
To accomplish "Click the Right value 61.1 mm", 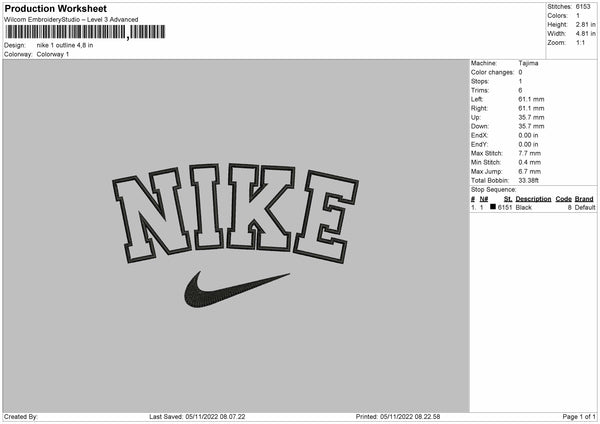I will (531, 108).
